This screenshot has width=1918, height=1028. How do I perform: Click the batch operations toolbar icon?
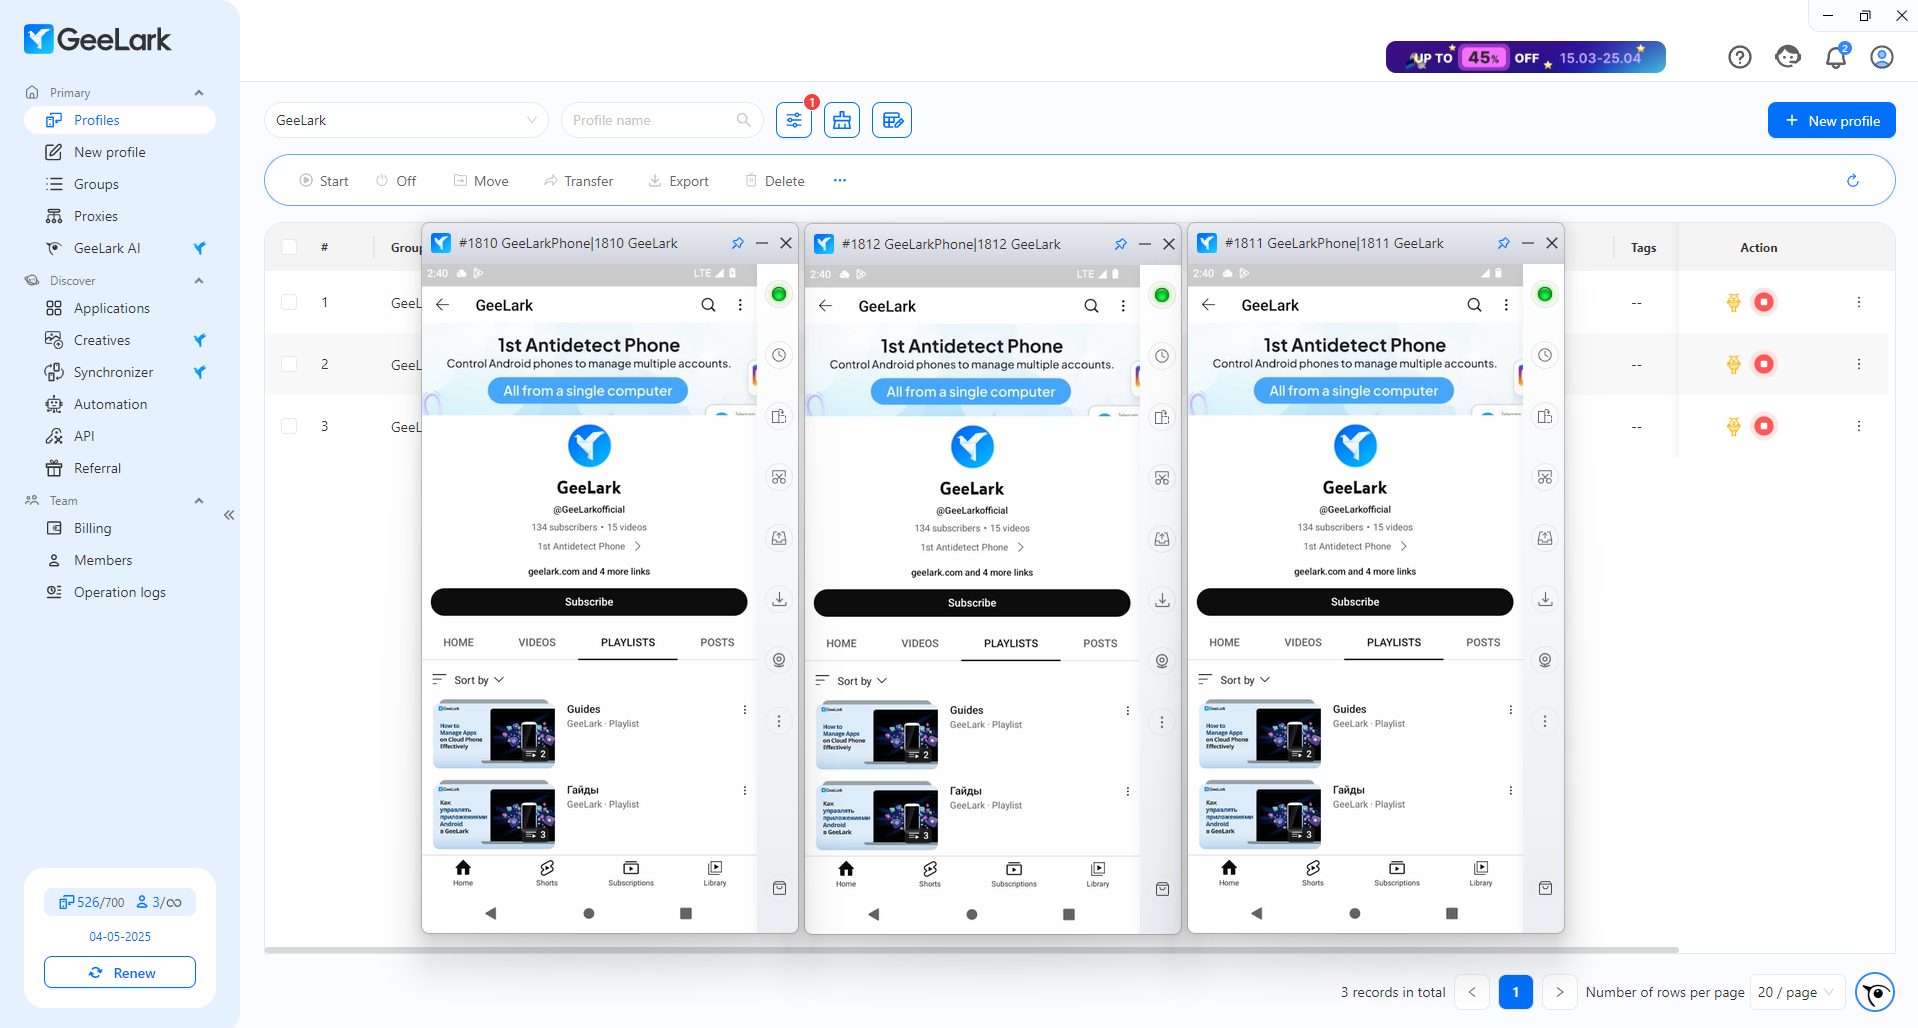(842, 120)
